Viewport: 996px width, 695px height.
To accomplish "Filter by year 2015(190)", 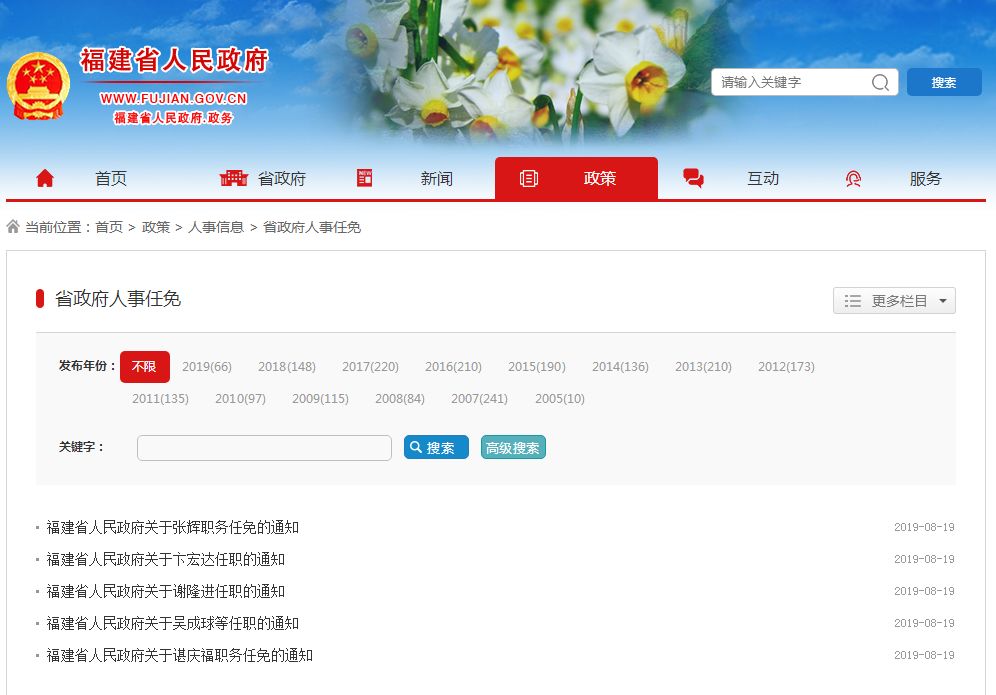I will click(537, 367).
